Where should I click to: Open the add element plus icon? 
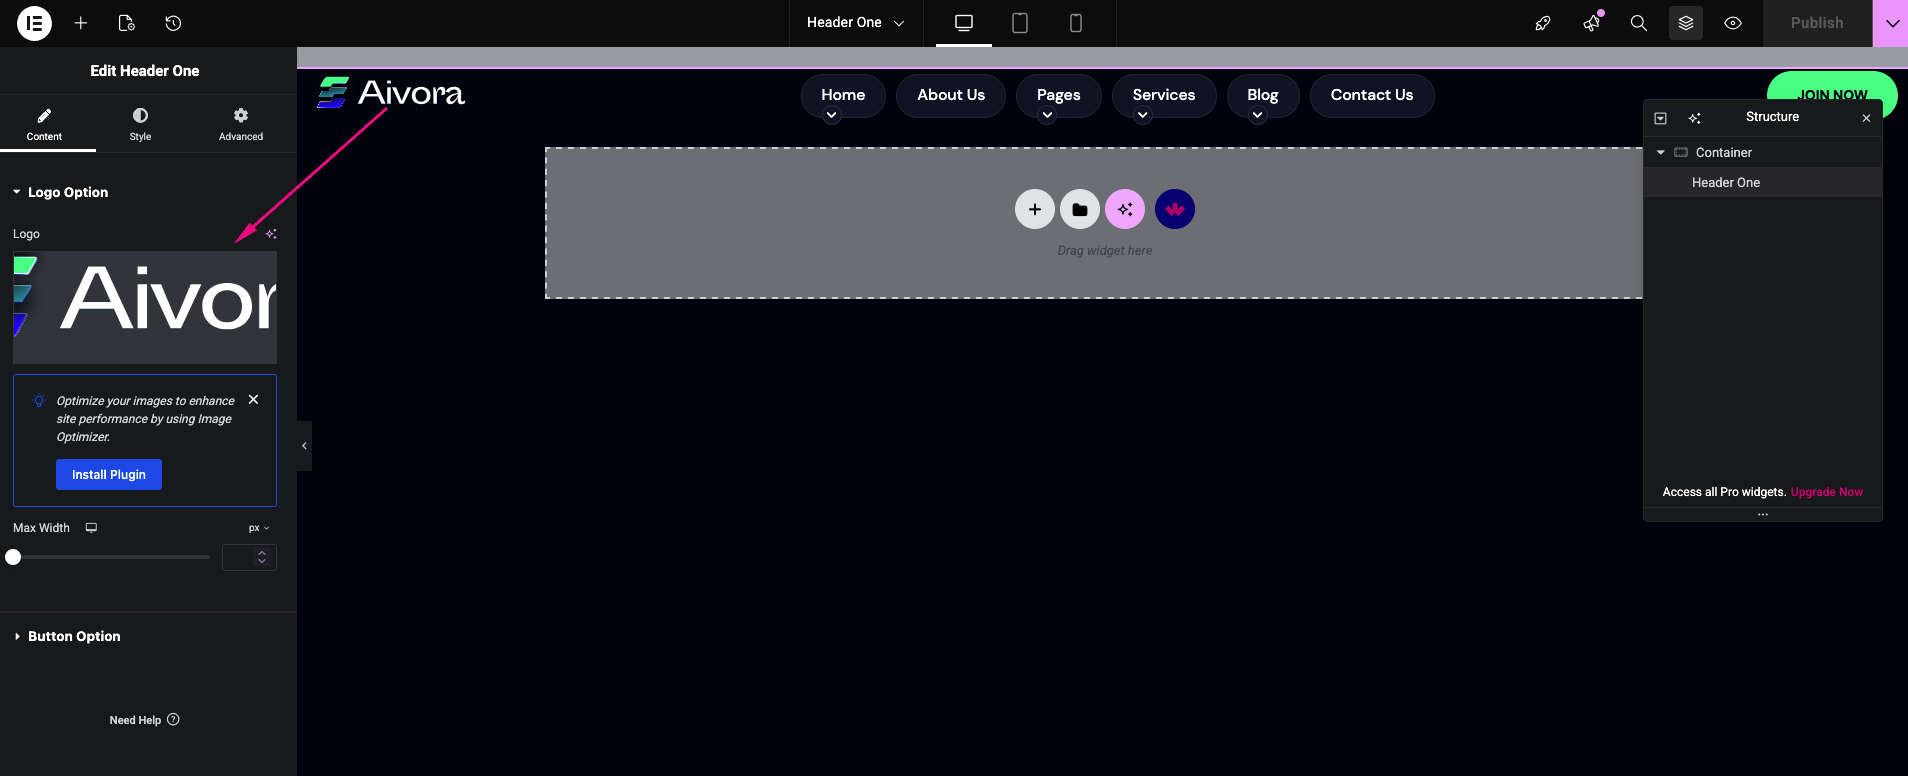coord(81,23)
